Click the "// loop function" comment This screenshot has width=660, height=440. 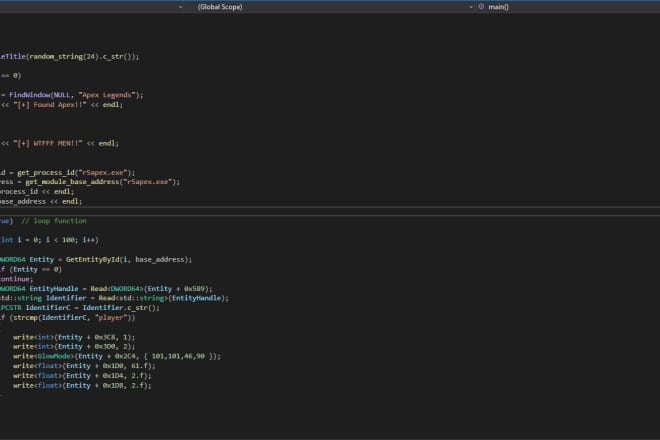(54, 221)
